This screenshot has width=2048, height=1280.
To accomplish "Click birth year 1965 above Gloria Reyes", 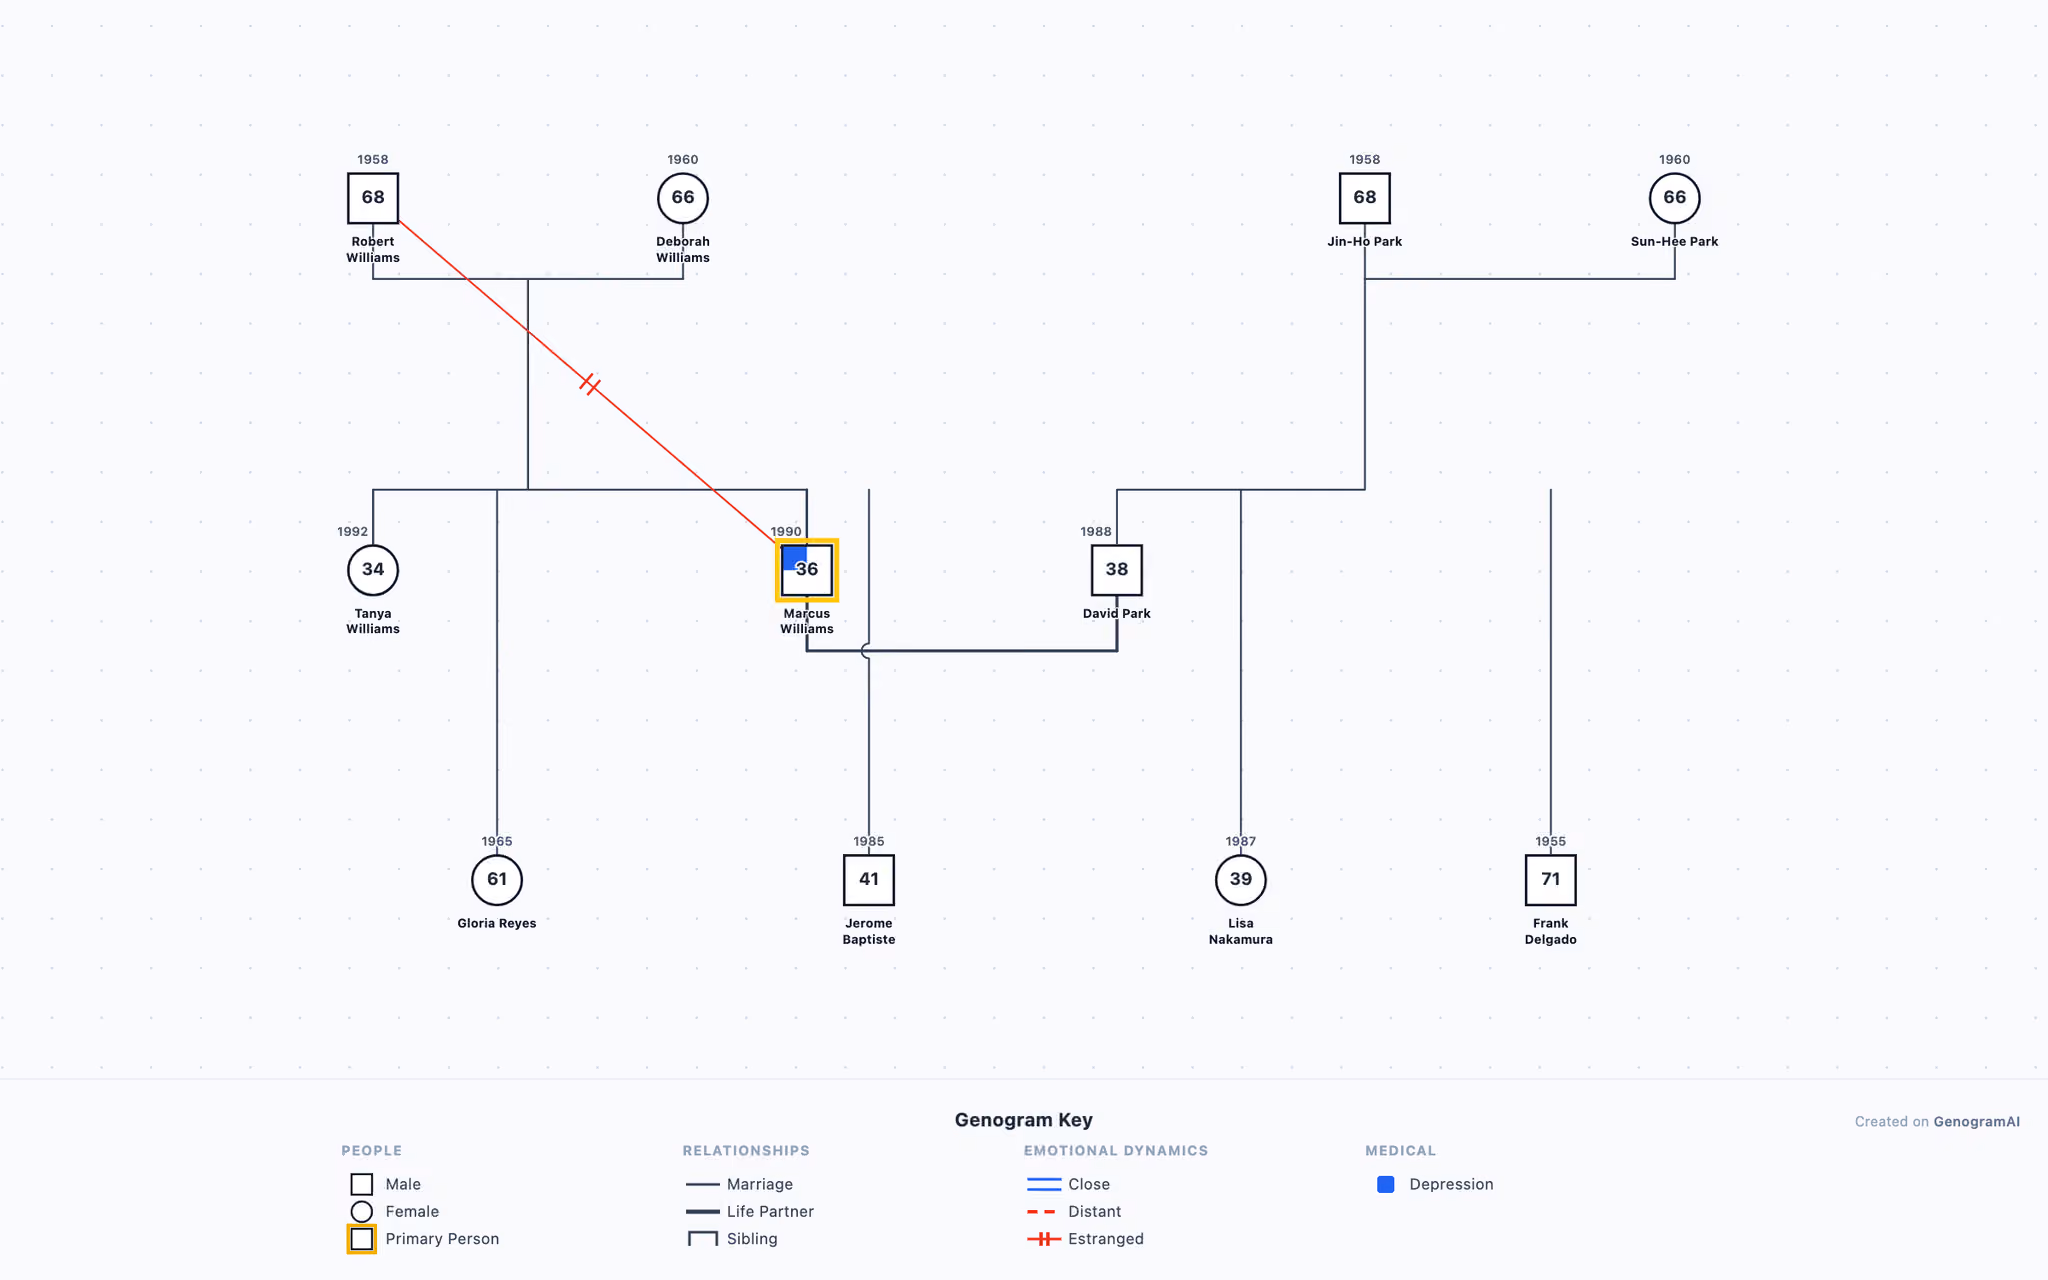I will coord(497,842).
